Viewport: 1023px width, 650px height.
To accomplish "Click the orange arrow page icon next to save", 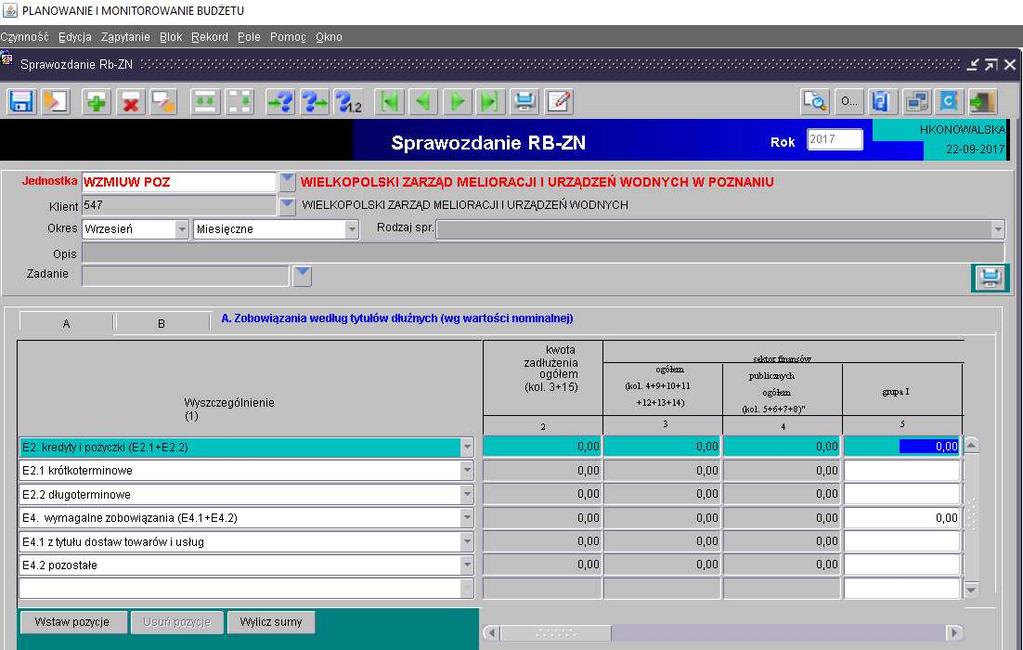I will 56,102.
